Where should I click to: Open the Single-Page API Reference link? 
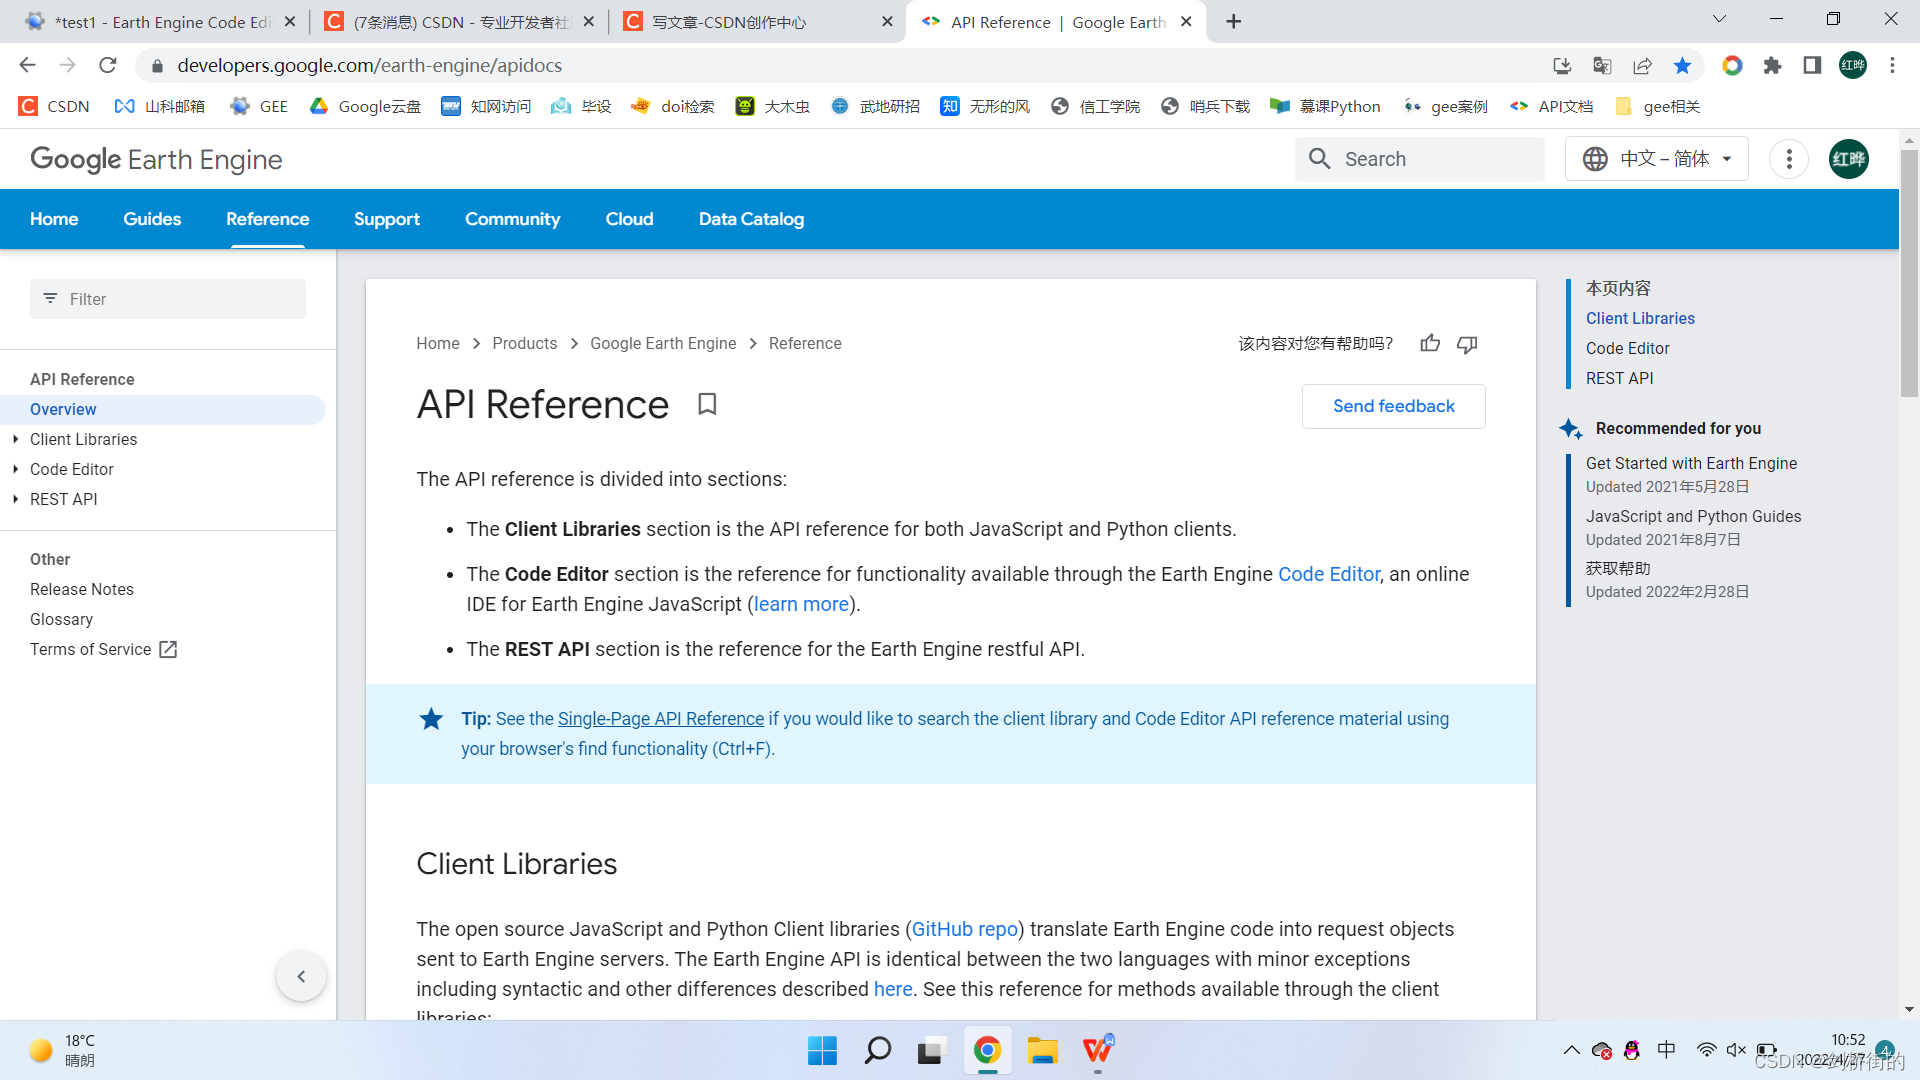[660, 719]
